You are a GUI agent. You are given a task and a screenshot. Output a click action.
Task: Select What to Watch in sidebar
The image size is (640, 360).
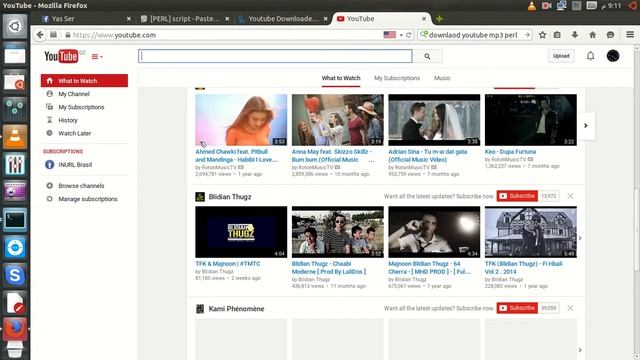[x=84, y=81]
